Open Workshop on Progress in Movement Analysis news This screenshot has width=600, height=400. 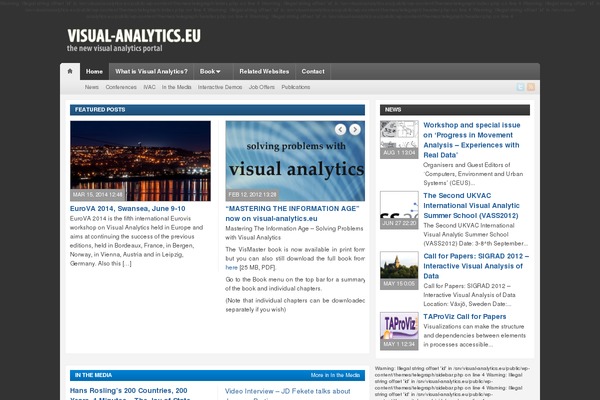coord(472,140)
